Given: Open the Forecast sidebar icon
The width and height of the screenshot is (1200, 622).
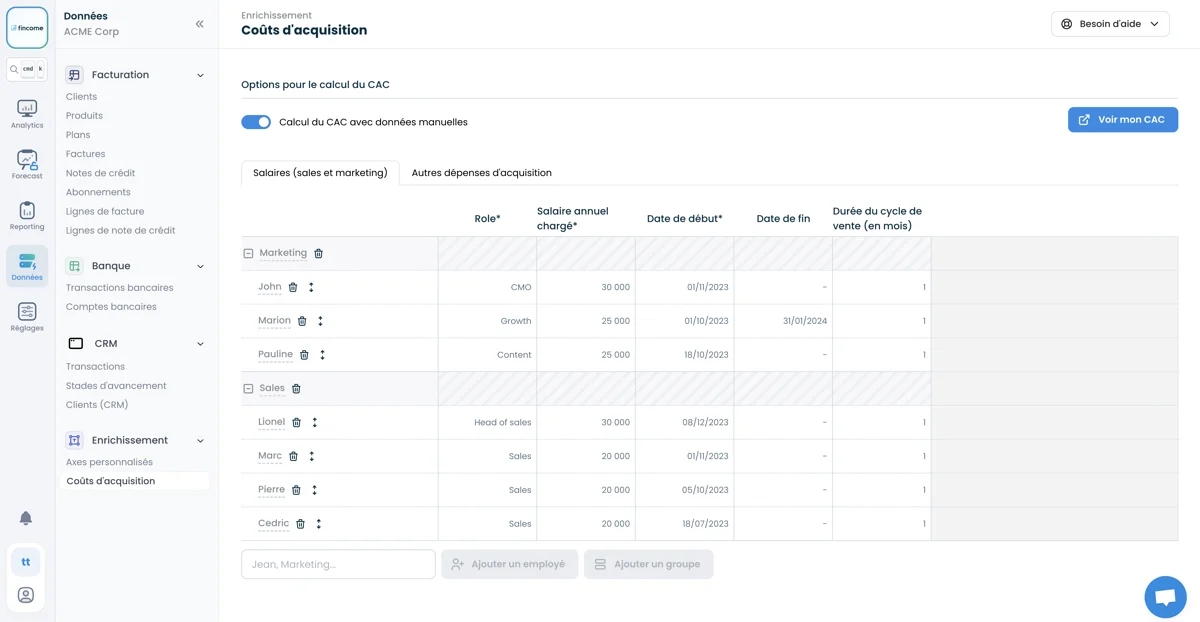Looking at the screenshot, I should (x=27, y=165).
